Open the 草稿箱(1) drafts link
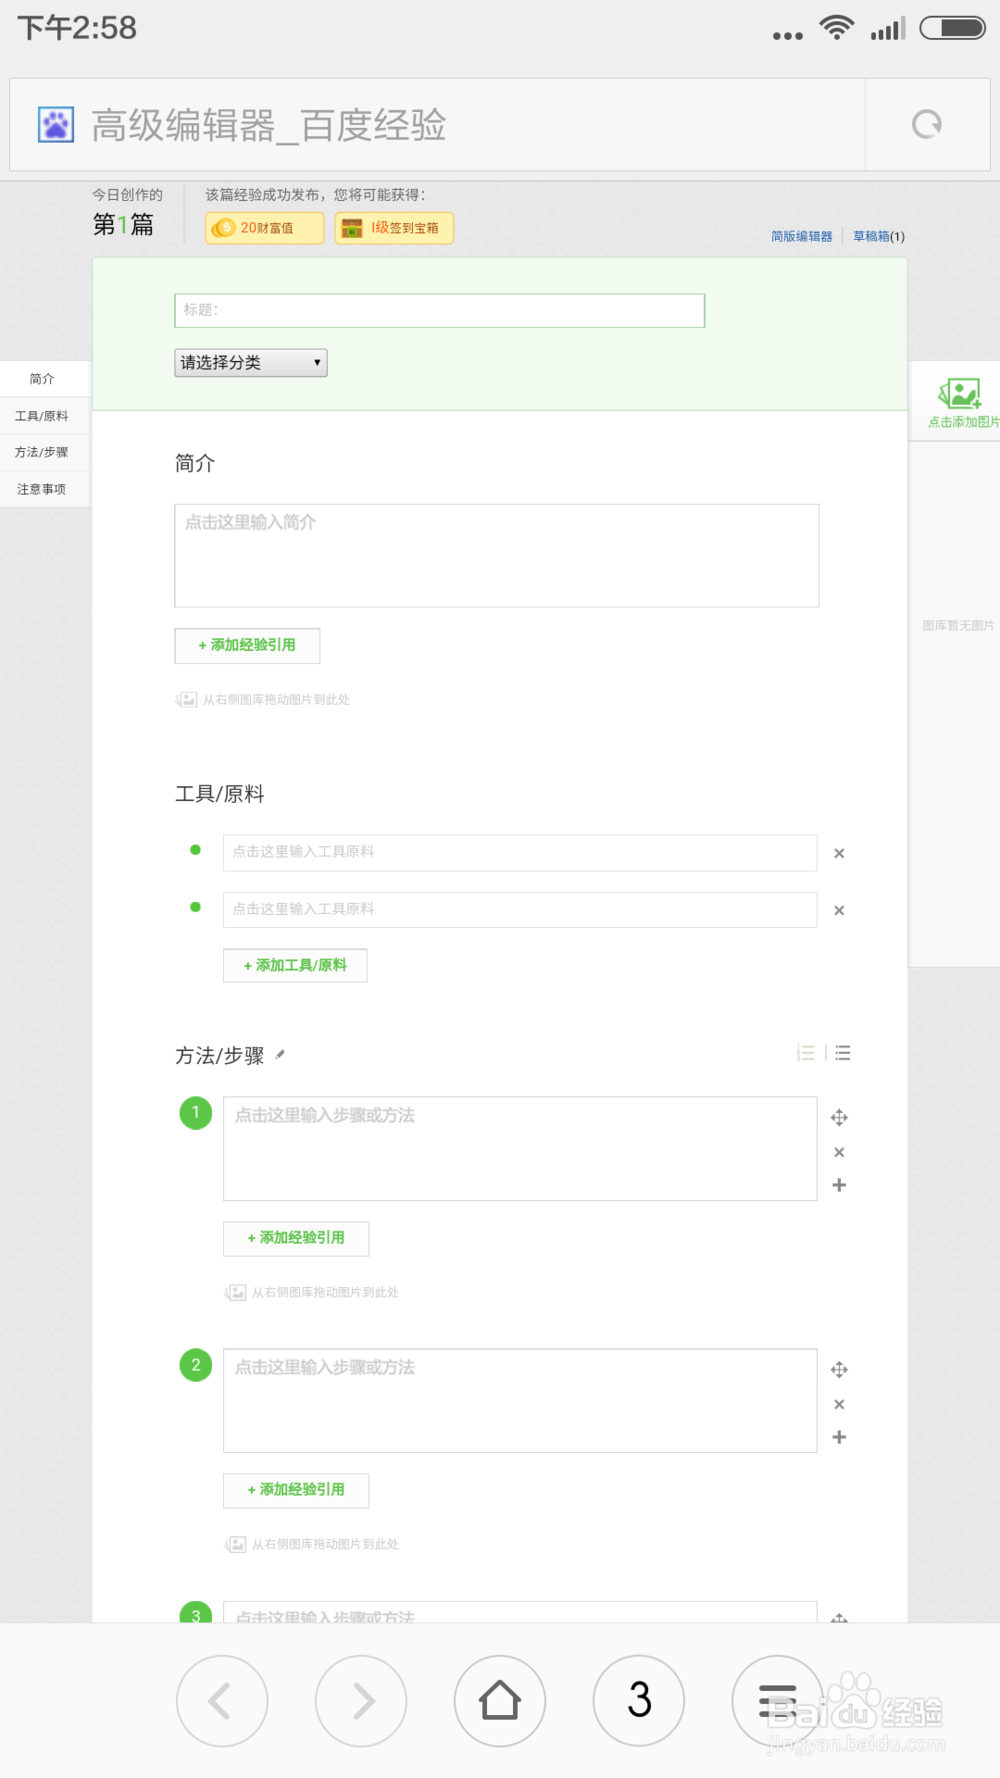Viewport: 1000px width, 1778px height. coord(879,237)
